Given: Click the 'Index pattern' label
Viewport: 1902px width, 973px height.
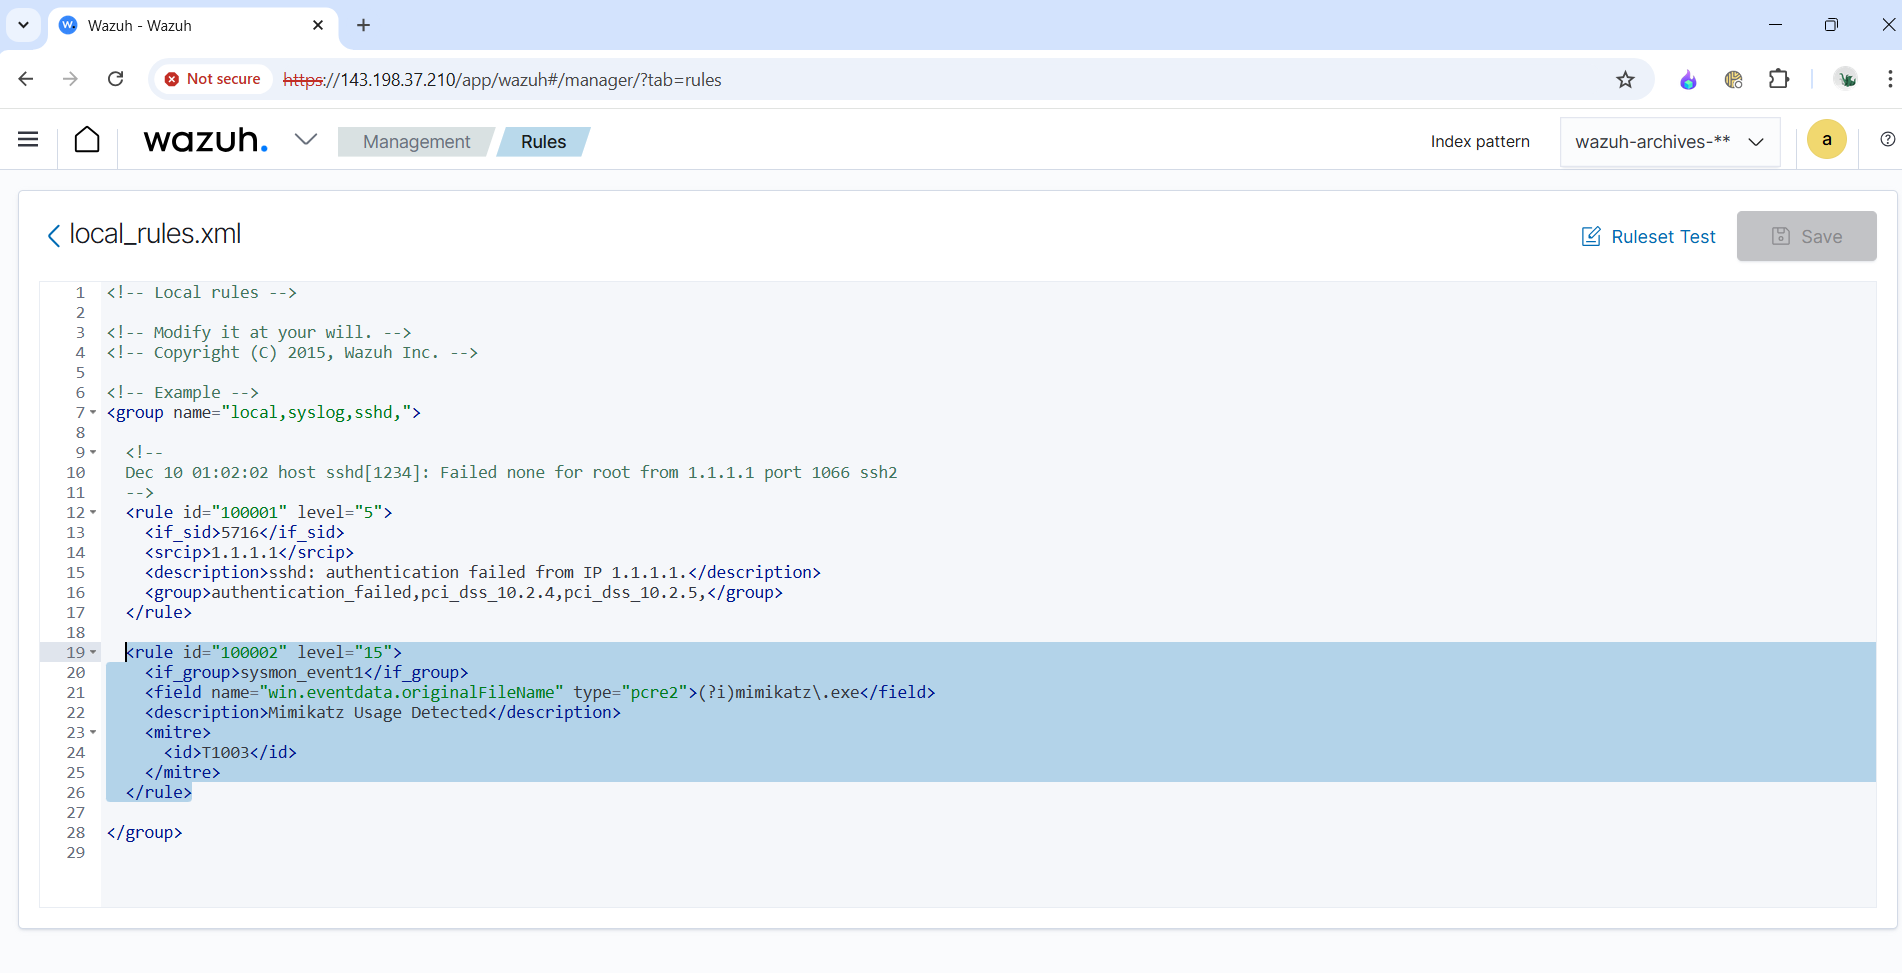Looking at the screenshot, I should [1480, 142].
